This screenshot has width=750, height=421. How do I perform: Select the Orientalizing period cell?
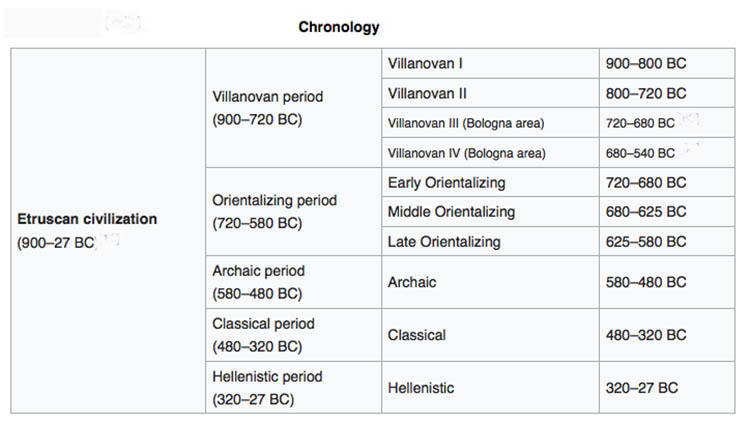point(274,211)
